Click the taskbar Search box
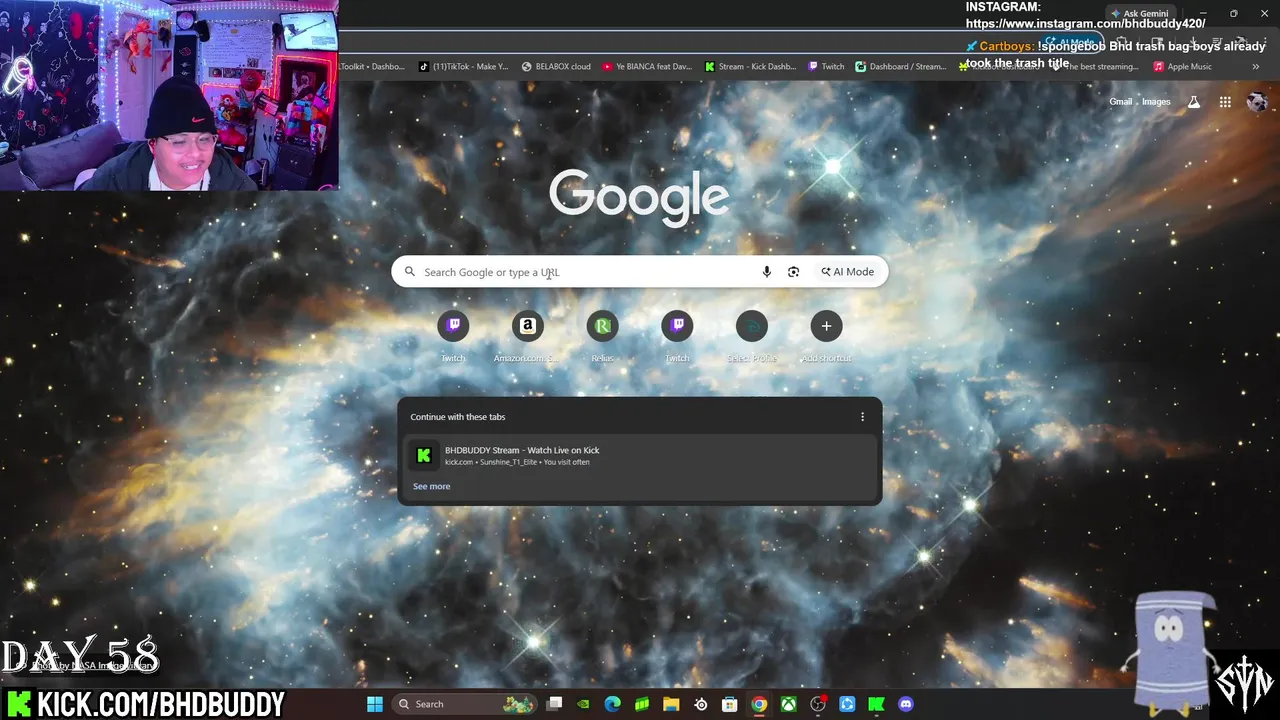 [464, 704]
